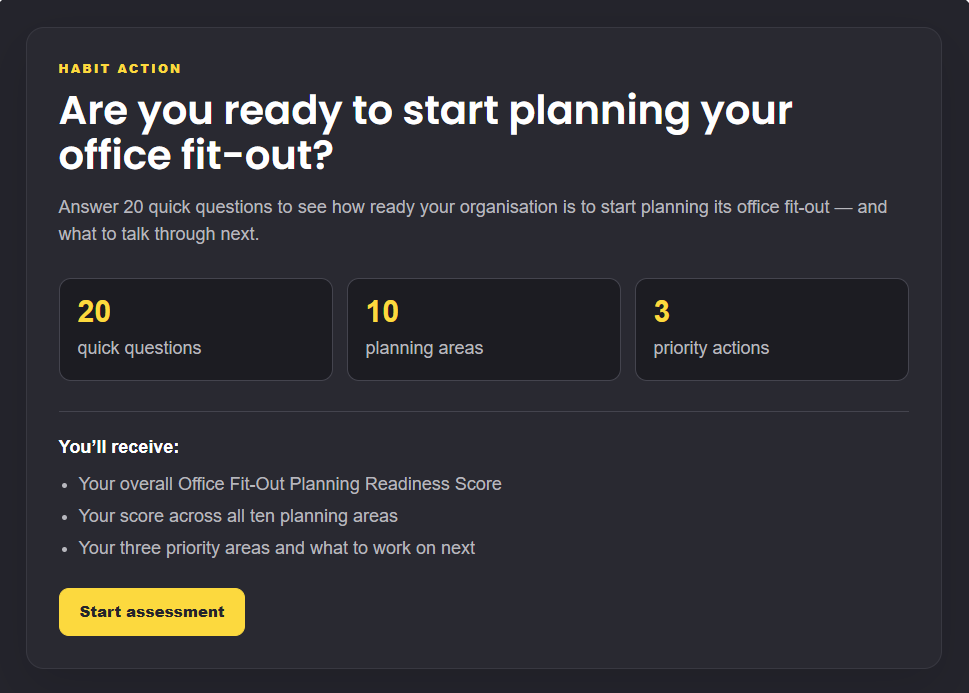Click the 'planning areas' label text

click(x=424, y=348)
